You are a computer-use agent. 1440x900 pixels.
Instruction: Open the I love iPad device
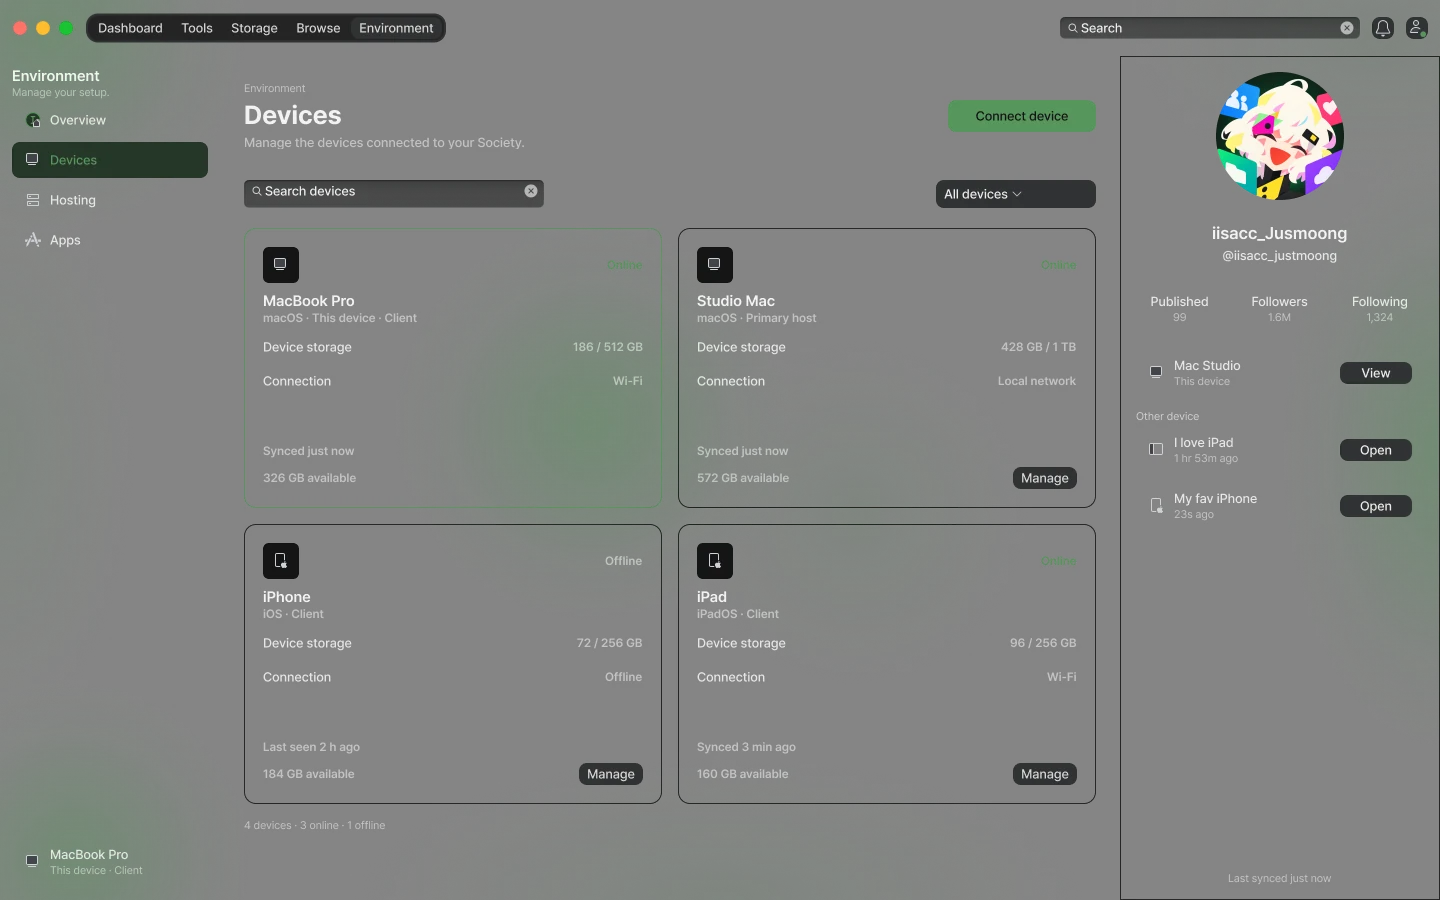point(1376,450)
